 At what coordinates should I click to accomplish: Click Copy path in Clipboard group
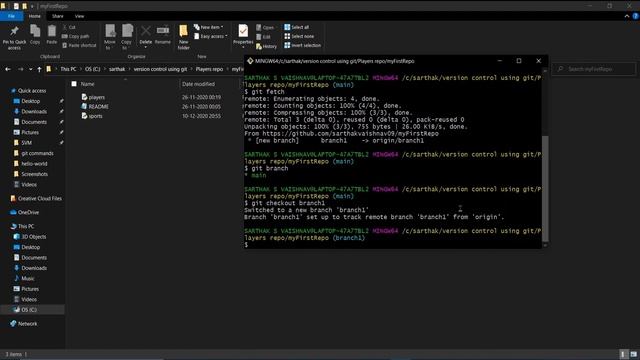[76, 36]
